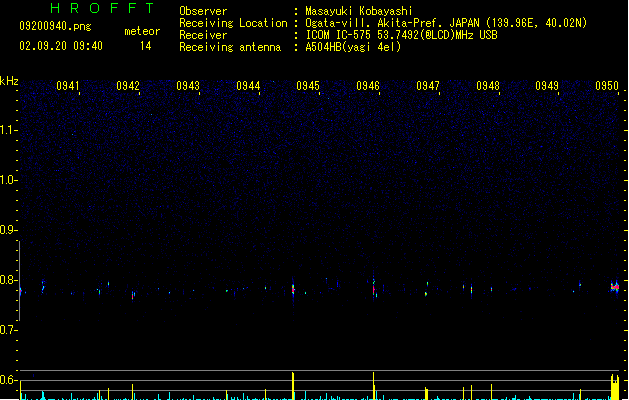Click the wide yellow intensity bar at 0950
The image size is (629, 400).
615,387
